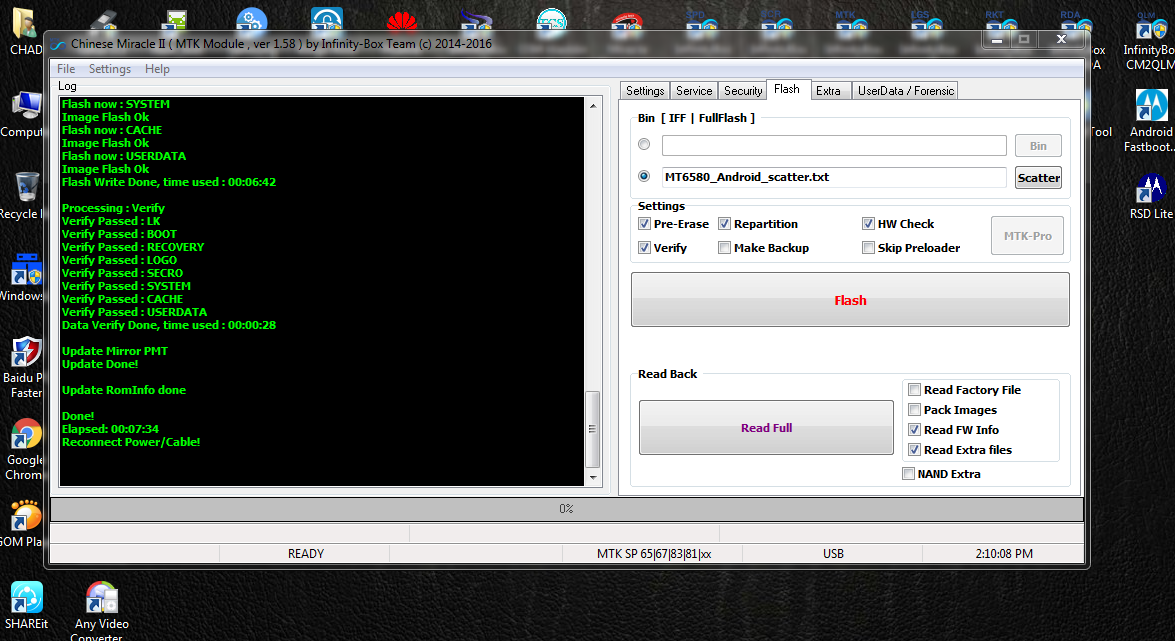Click the Bin browse button

pos(1038,145)
